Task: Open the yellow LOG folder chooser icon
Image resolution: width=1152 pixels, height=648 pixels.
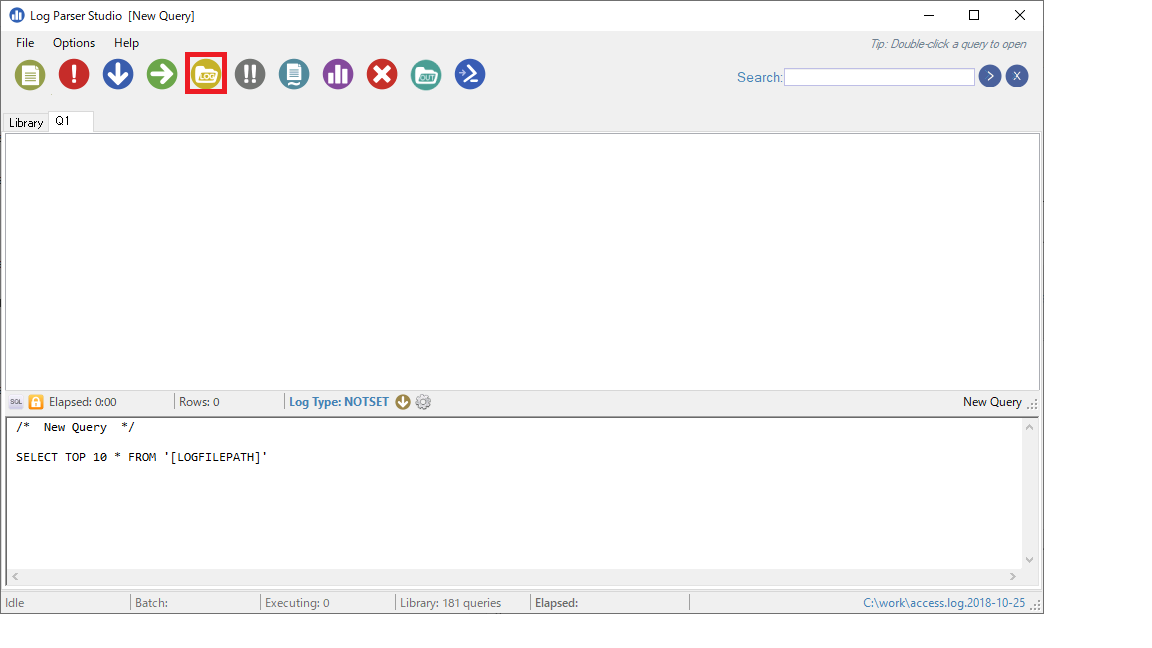Action: [x=206, y=74]
